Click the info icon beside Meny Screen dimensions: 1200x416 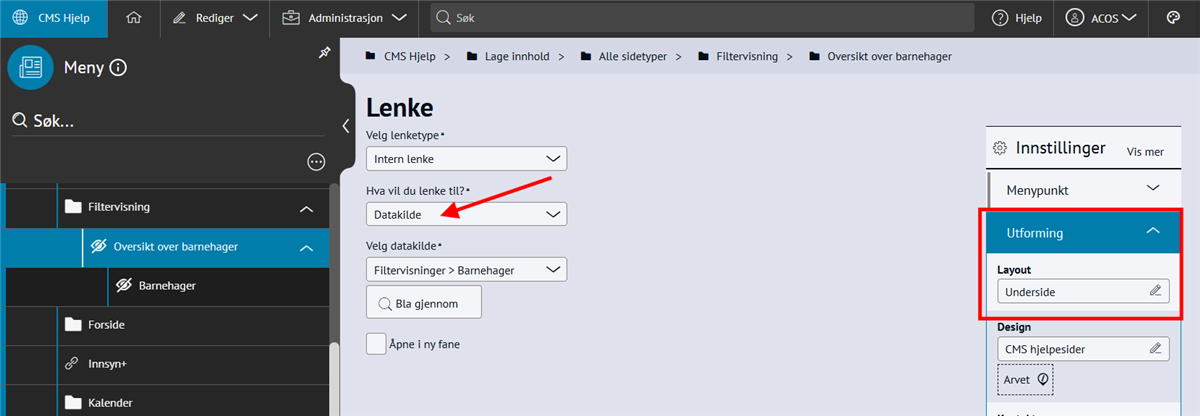tap(118, 68)
